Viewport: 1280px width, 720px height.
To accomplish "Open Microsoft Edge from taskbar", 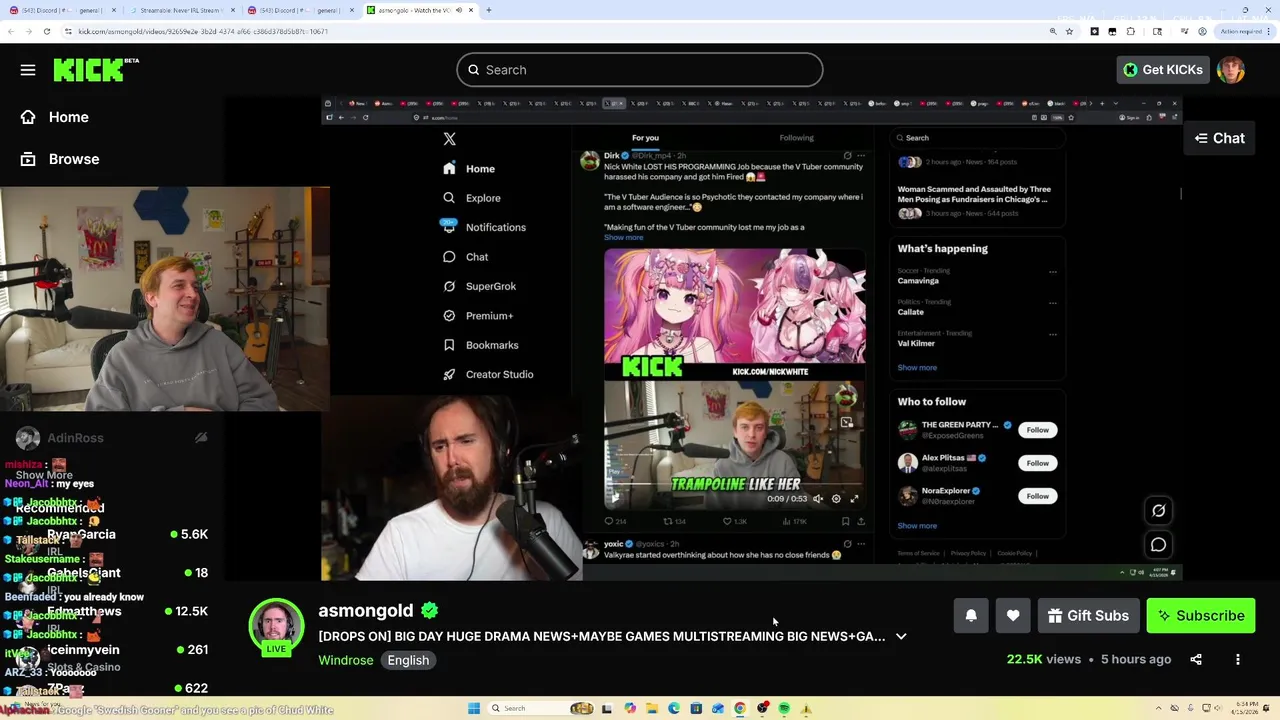I will point(674,708).
